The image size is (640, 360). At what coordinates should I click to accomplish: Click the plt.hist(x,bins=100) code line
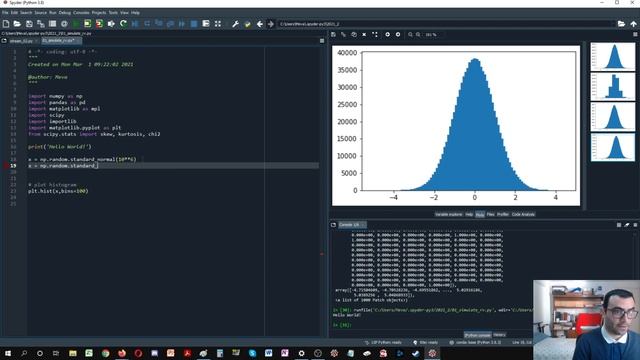58,191
